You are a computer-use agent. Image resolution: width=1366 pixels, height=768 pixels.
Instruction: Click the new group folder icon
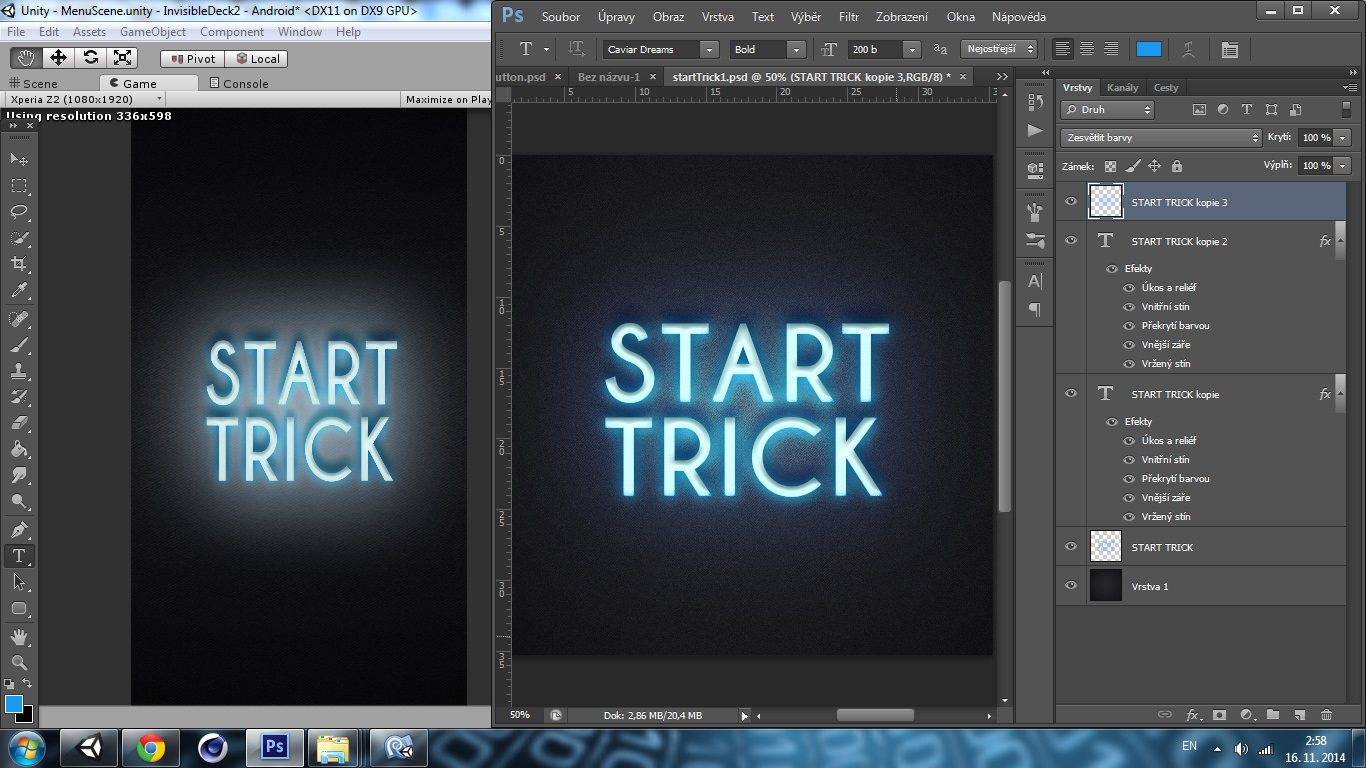pyautogui.click(x=1273, y=715)
